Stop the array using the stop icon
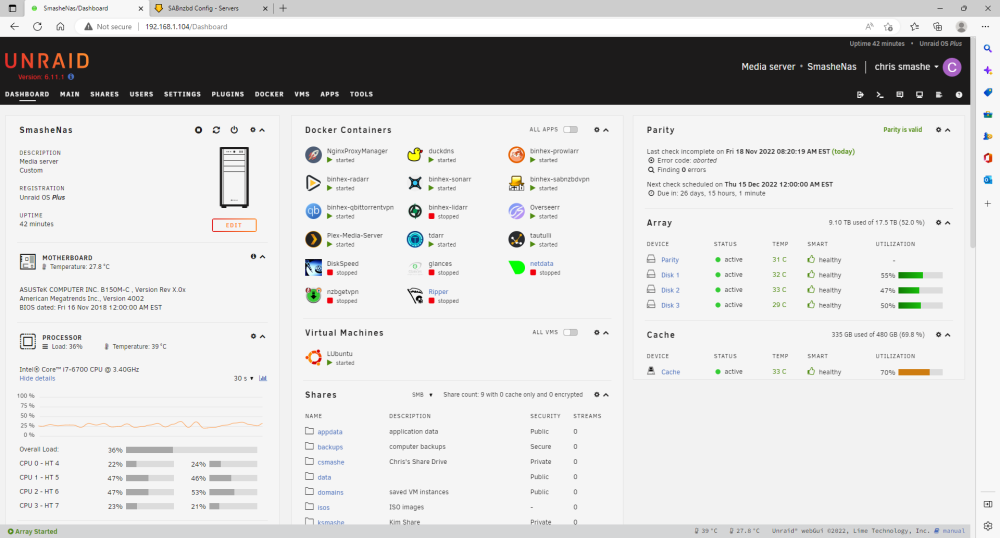Viewport: 1000px width, 538px height. point(198,130)
